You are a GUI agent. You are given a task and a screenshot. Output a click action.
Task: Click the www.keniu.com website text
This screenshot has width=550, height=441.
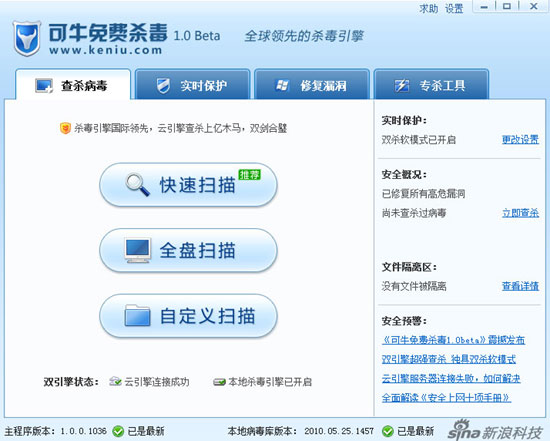pyautogui.click(x=106, y=50)
